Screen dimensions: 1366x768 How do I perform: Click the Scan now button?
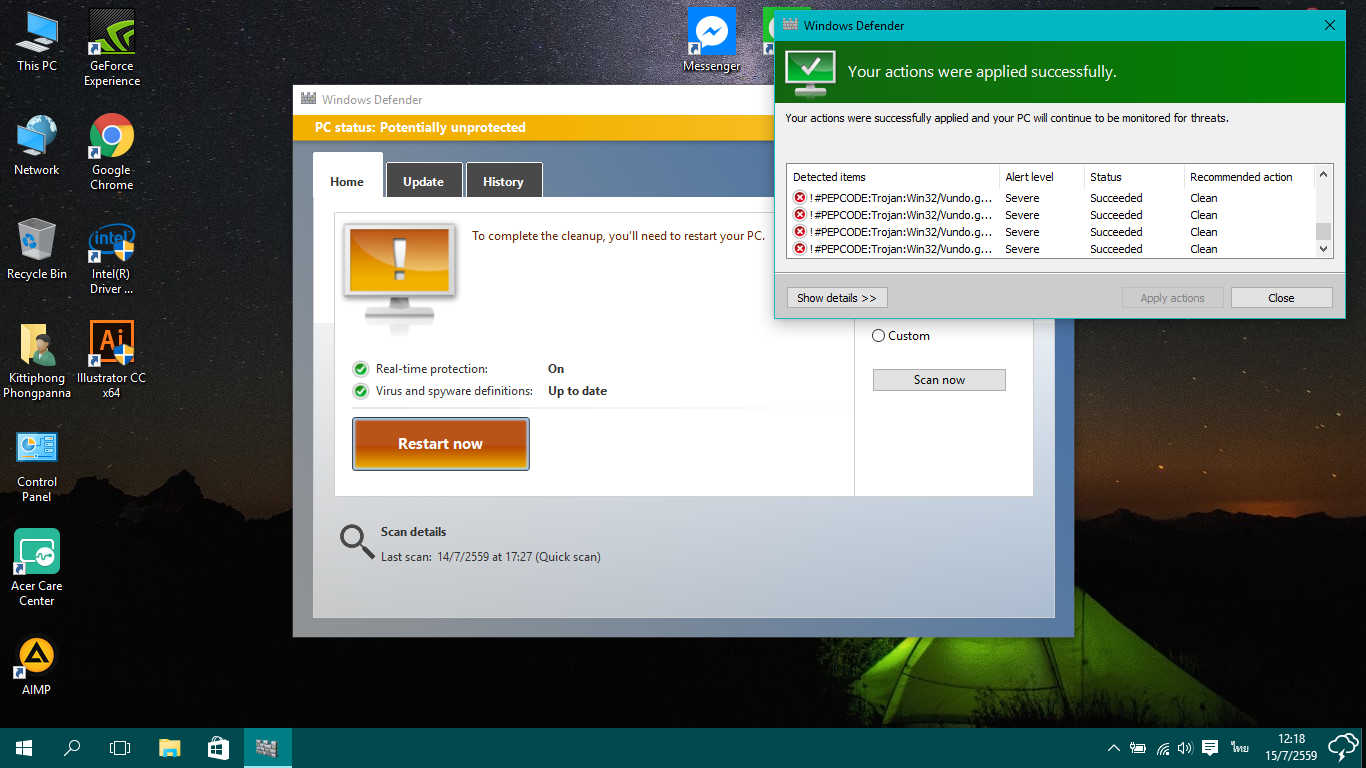[x=939, y=380]
